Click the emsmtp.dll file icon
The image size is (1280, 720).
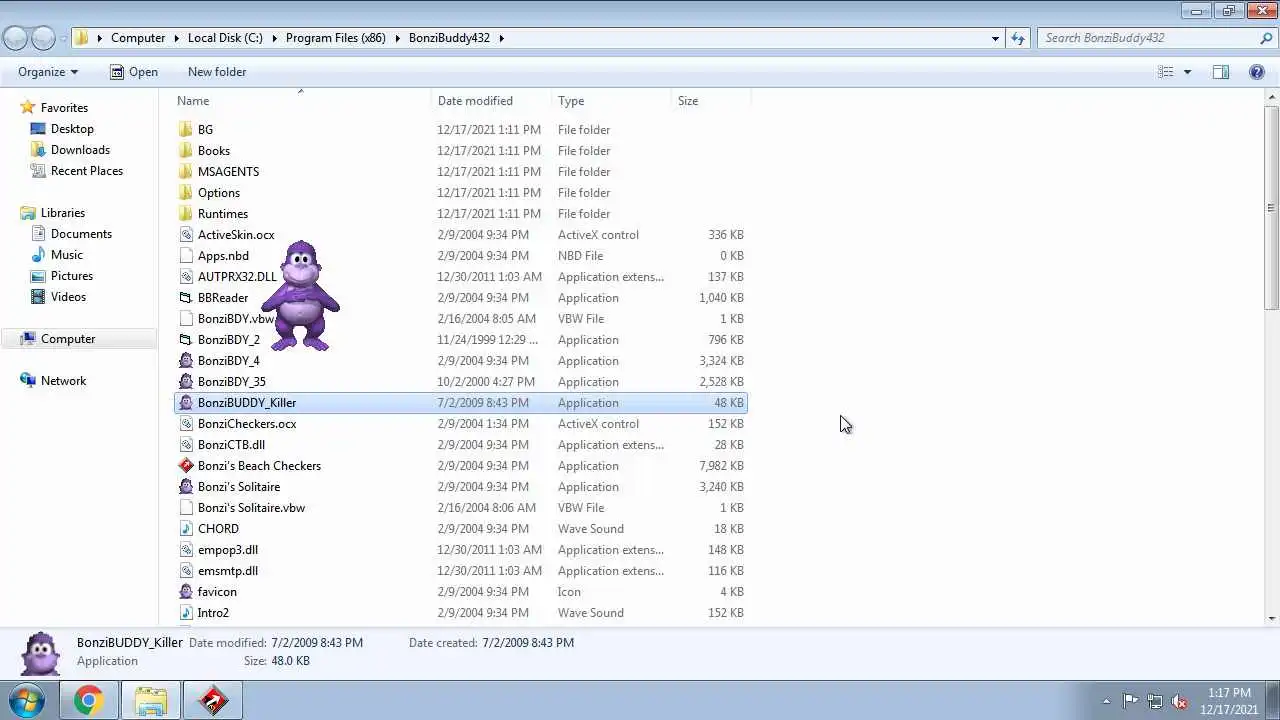pos(185,570)
